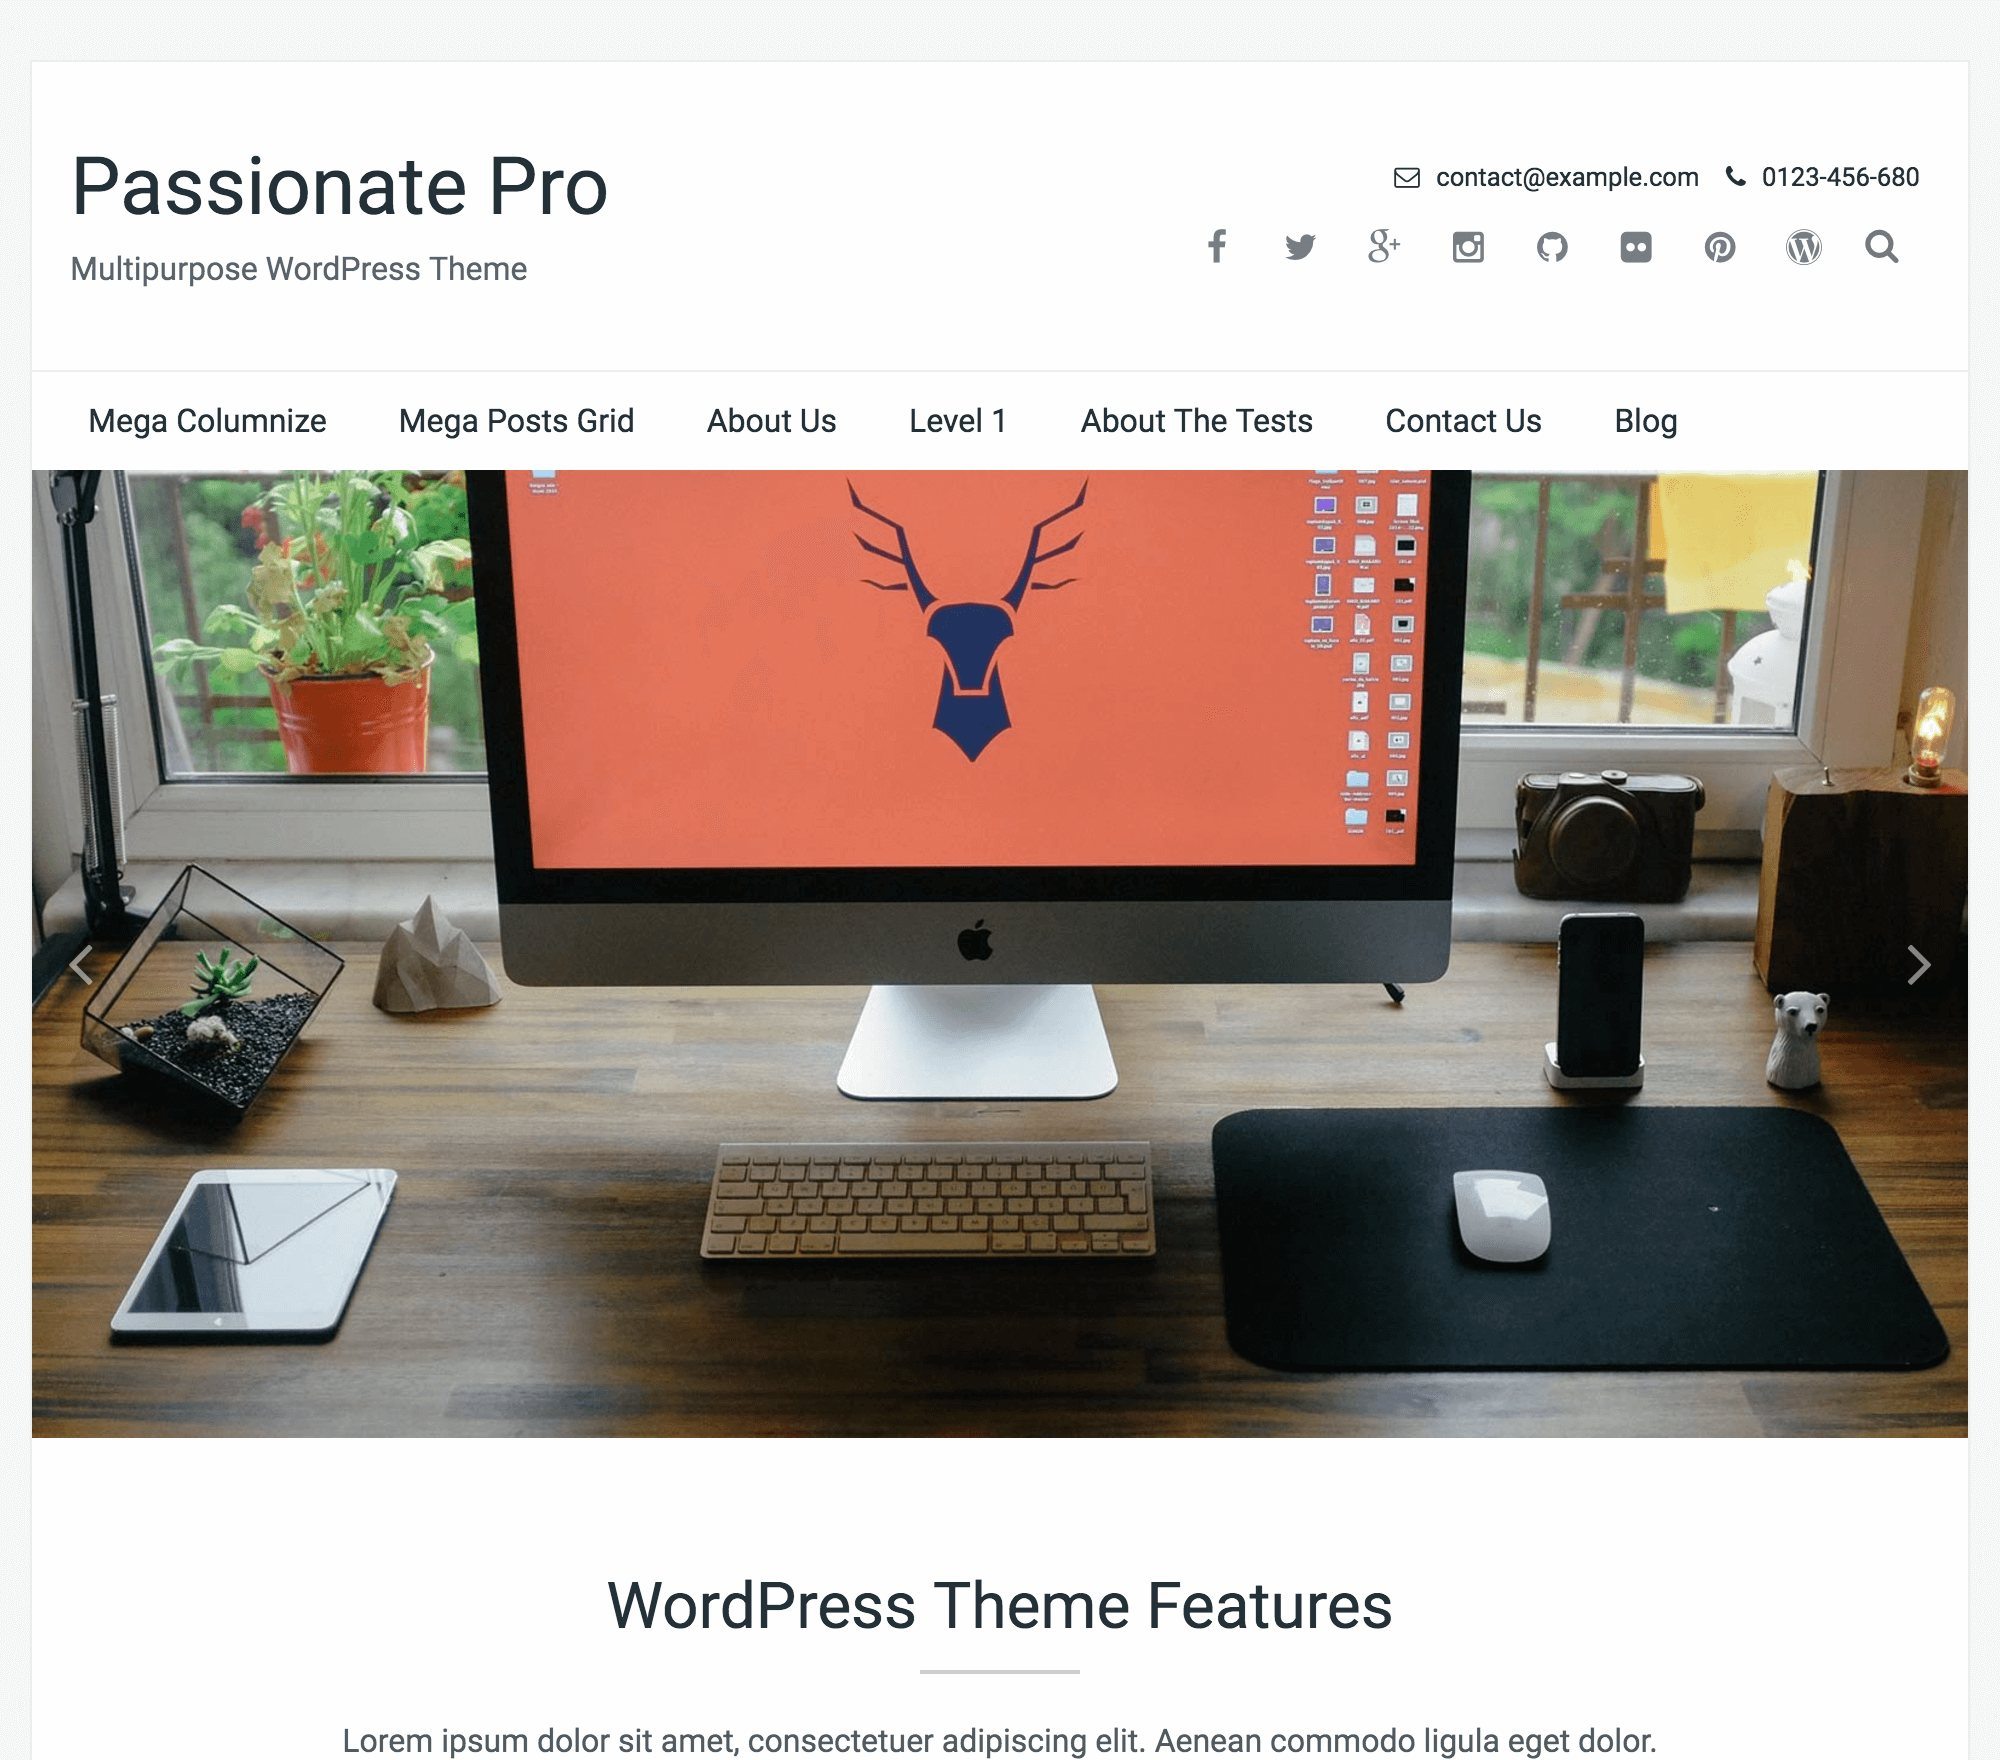Expand the Level 1 dropdown
The height and width of the screenshot is (1760, 2000).
[x=957, y=422]
